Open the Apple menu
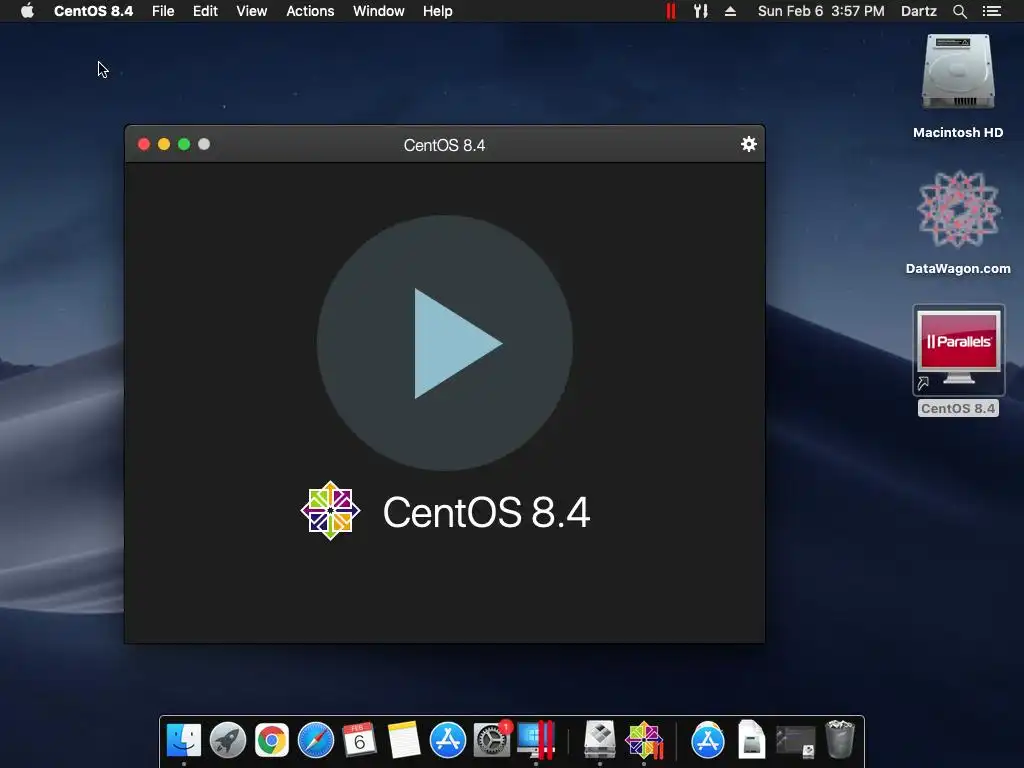Image resolution: width=1024 pixels, height=768 pixels. 27,11
